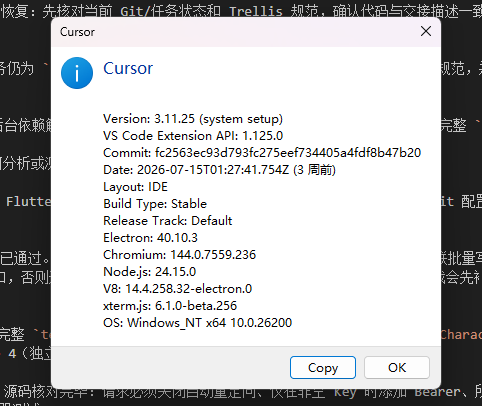Click the 'Electron: 40.10.3' line
Image resolution: width=482 pixels, height=406 pixels.
(x=150, y=238)
